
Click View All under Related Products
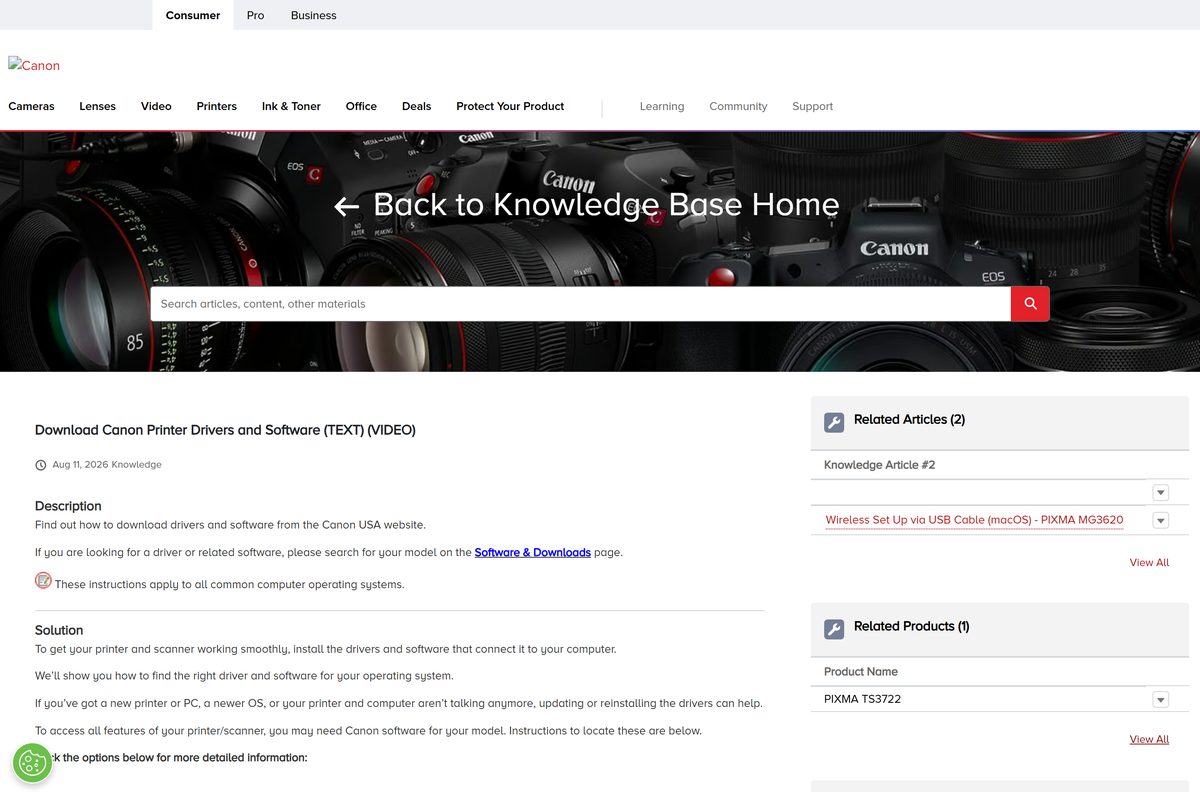point(1149,739)
